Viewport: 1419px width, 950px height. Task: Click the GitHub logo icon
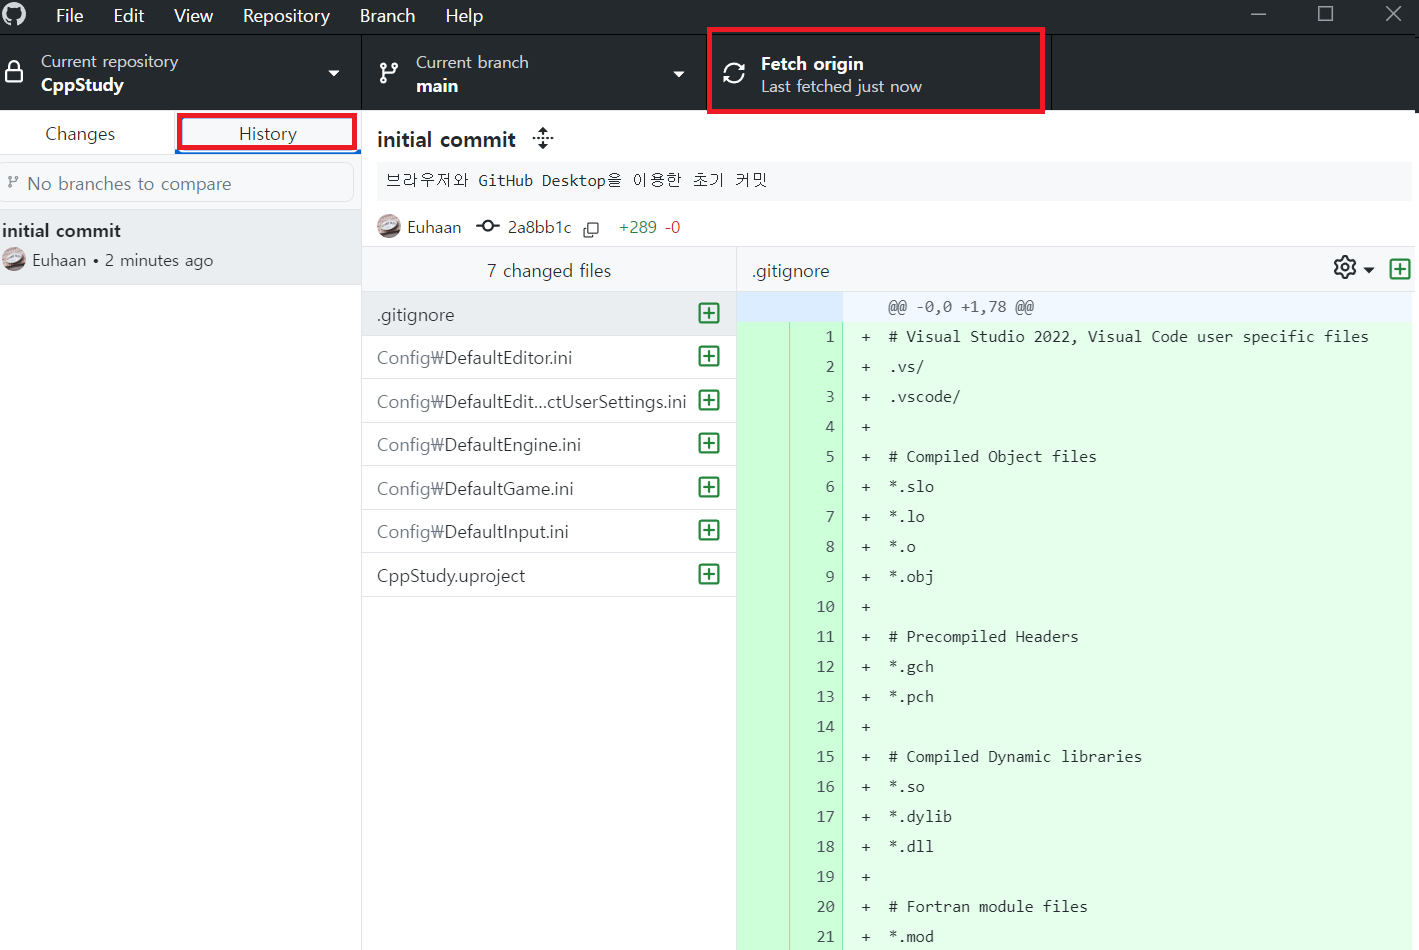point(14,14)
